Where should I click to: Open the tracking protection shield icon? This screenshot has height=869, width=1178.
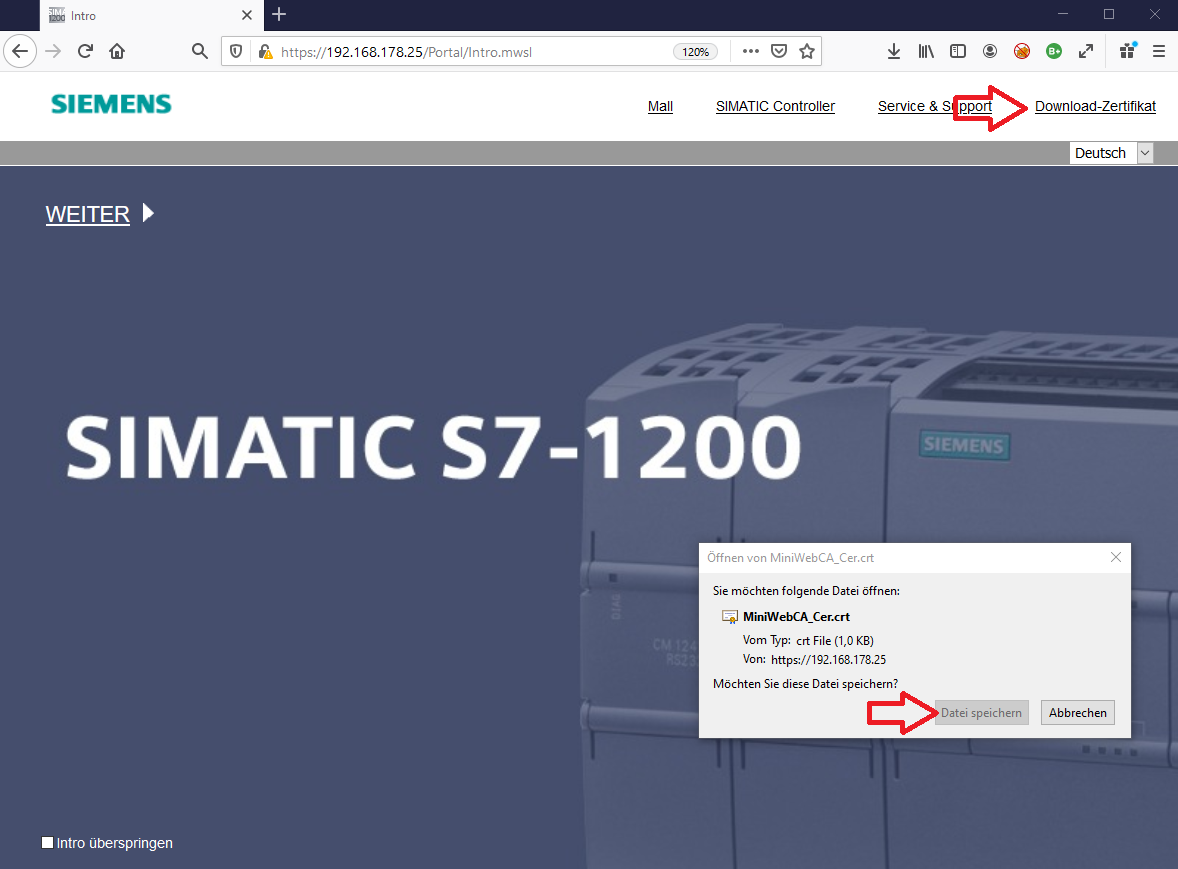point(236,51)
